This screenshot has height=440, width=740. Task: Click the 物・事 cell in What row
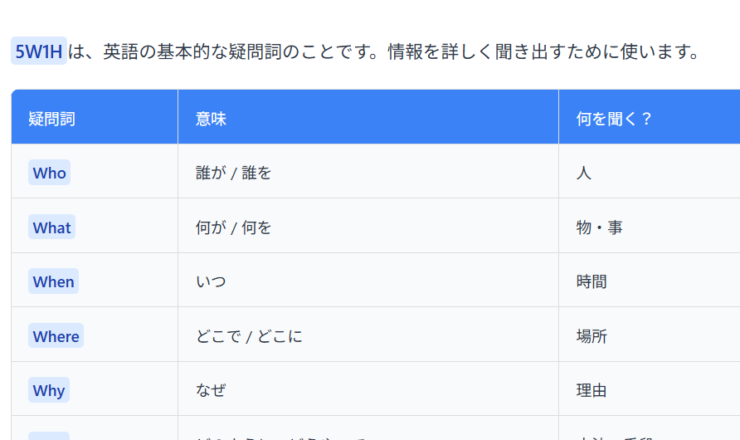point(599,227)
